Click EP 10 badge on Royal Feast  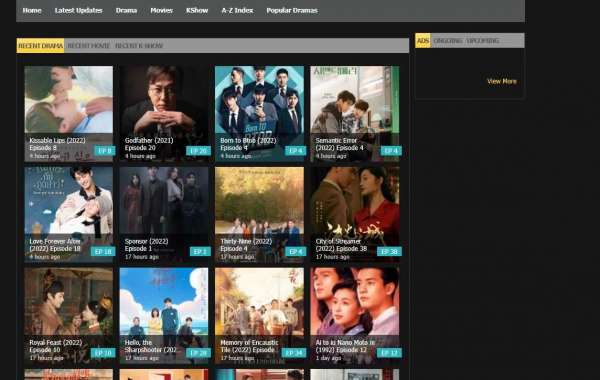[103, 353]
